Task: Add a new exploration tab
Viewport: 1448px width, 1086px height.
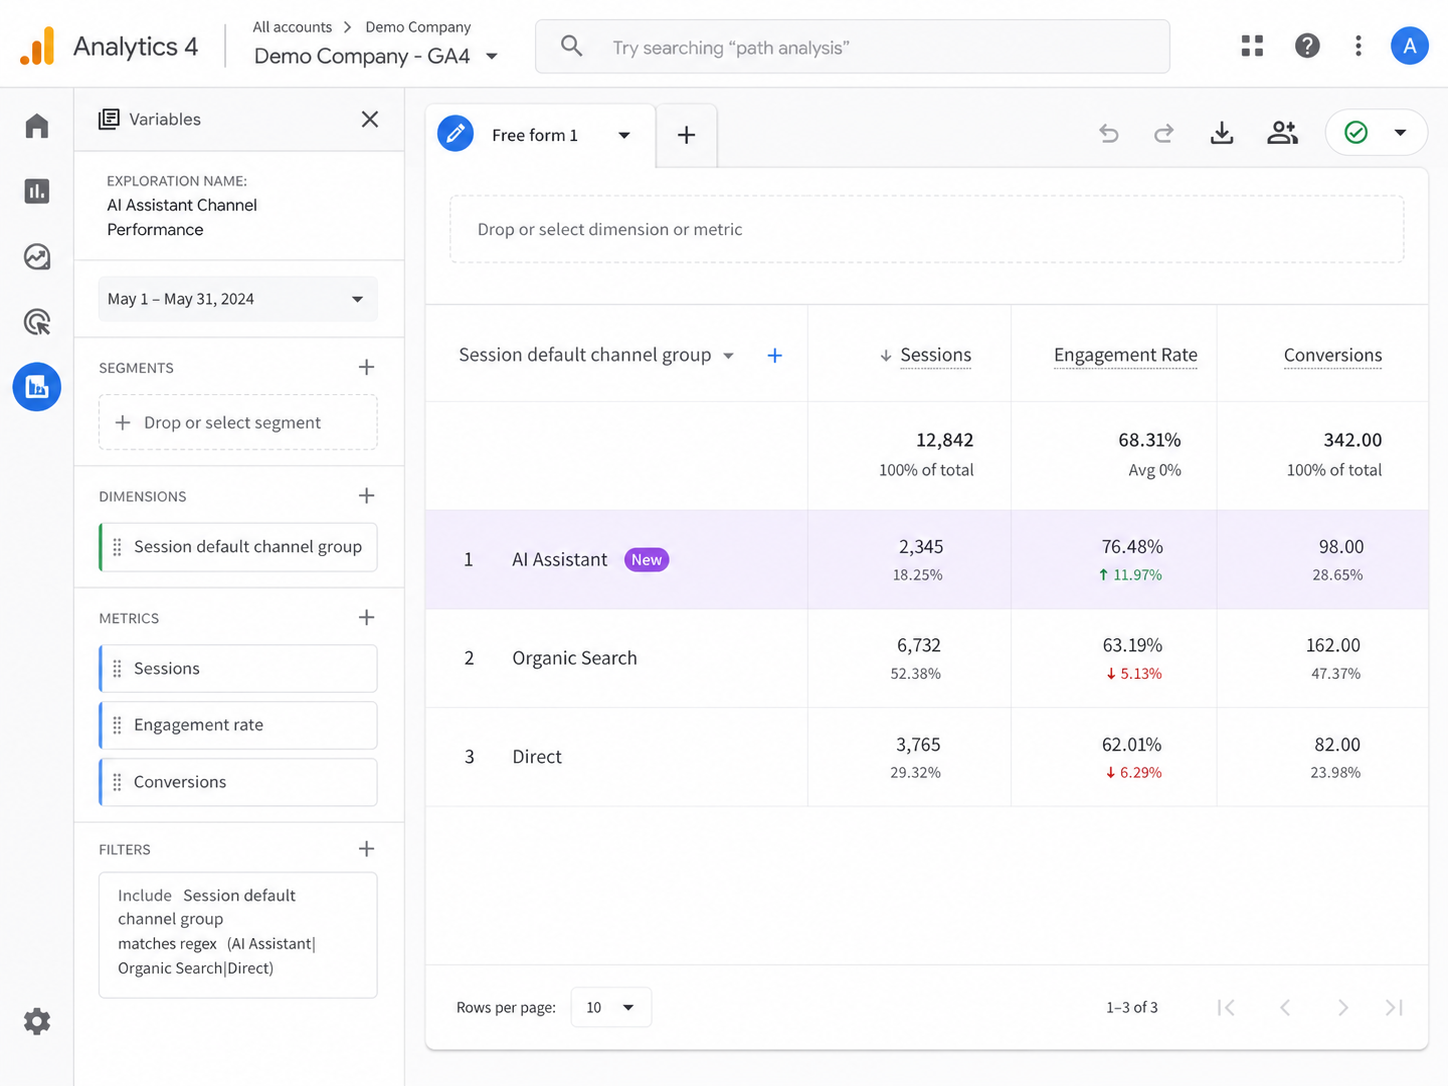Action: (x=686, y=135)
